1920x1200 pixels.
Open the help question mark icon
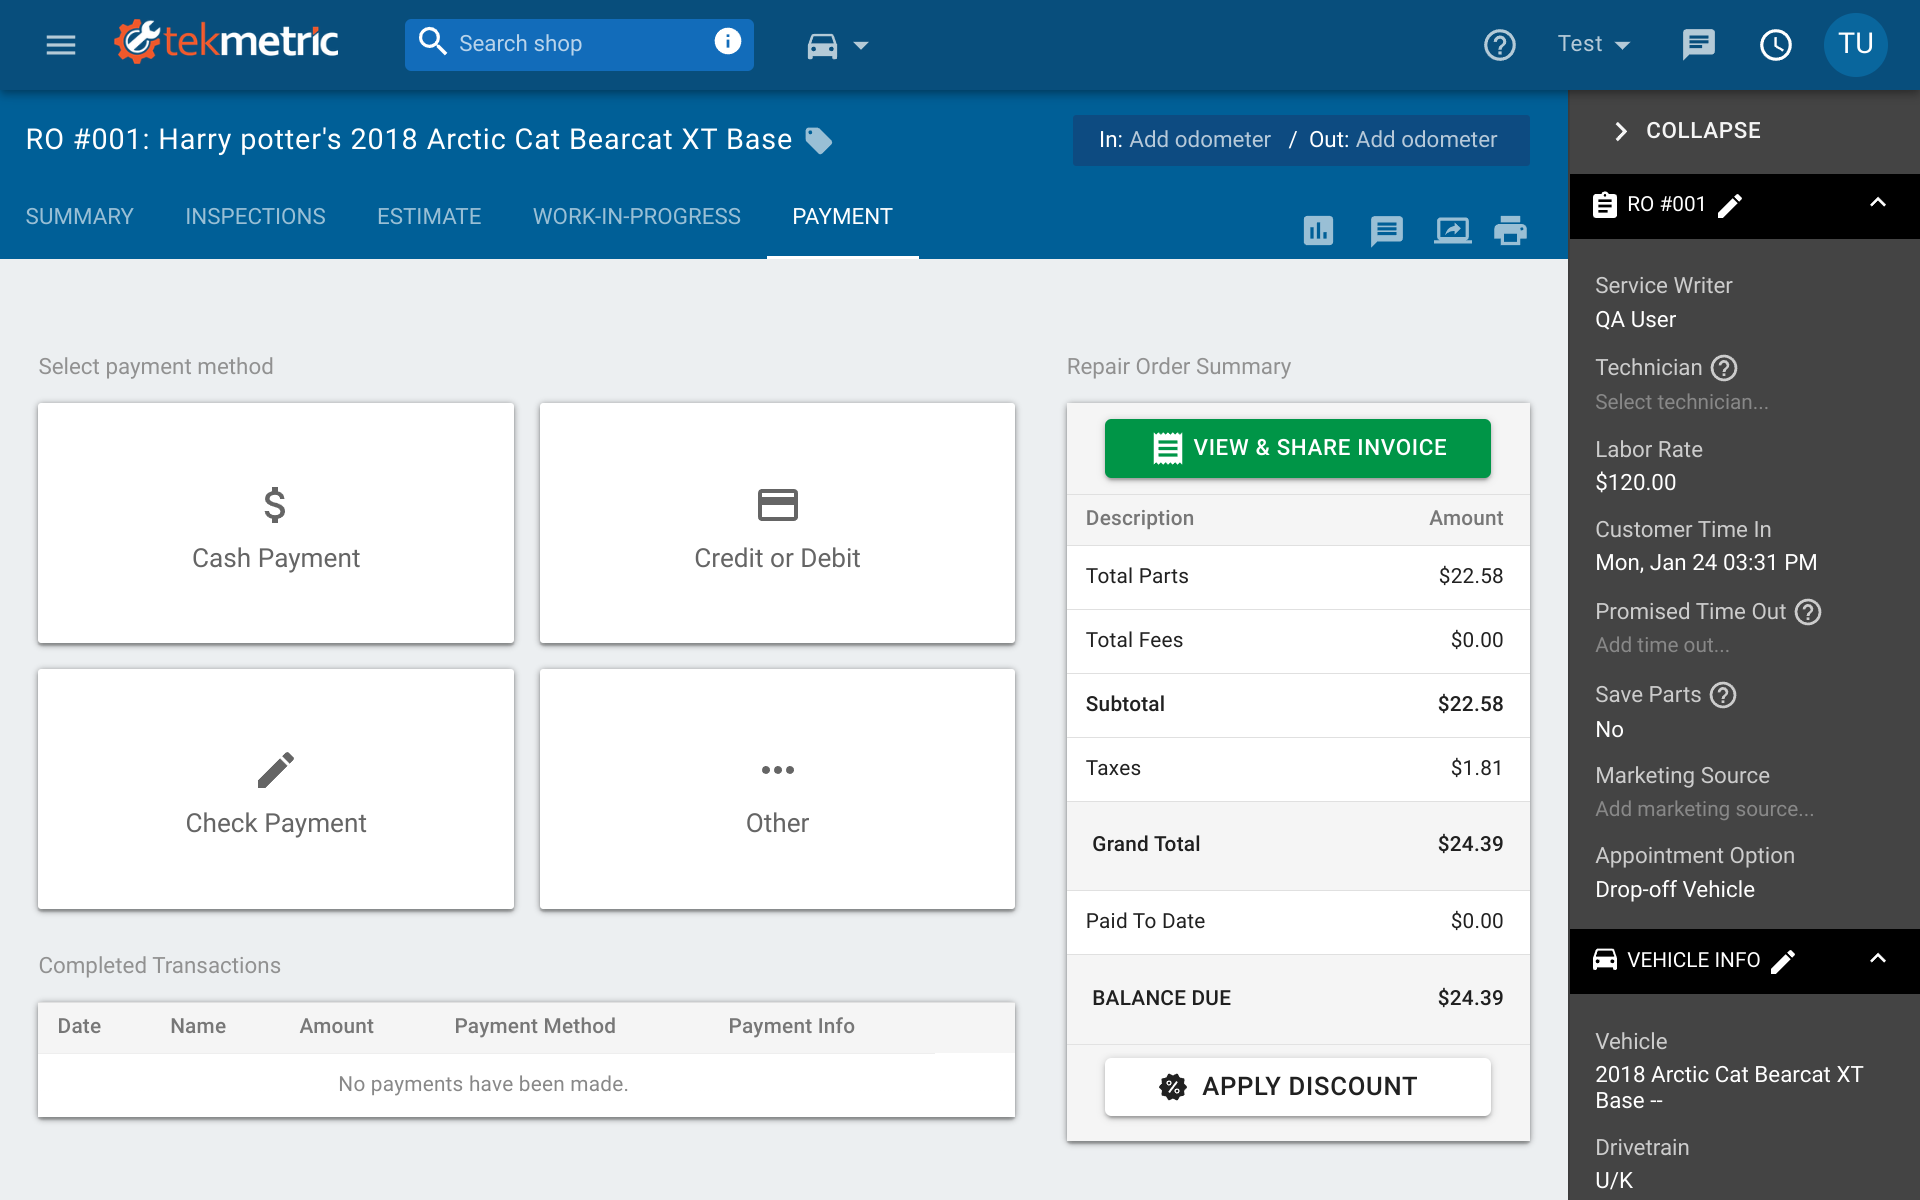(x=1499, y=44)
